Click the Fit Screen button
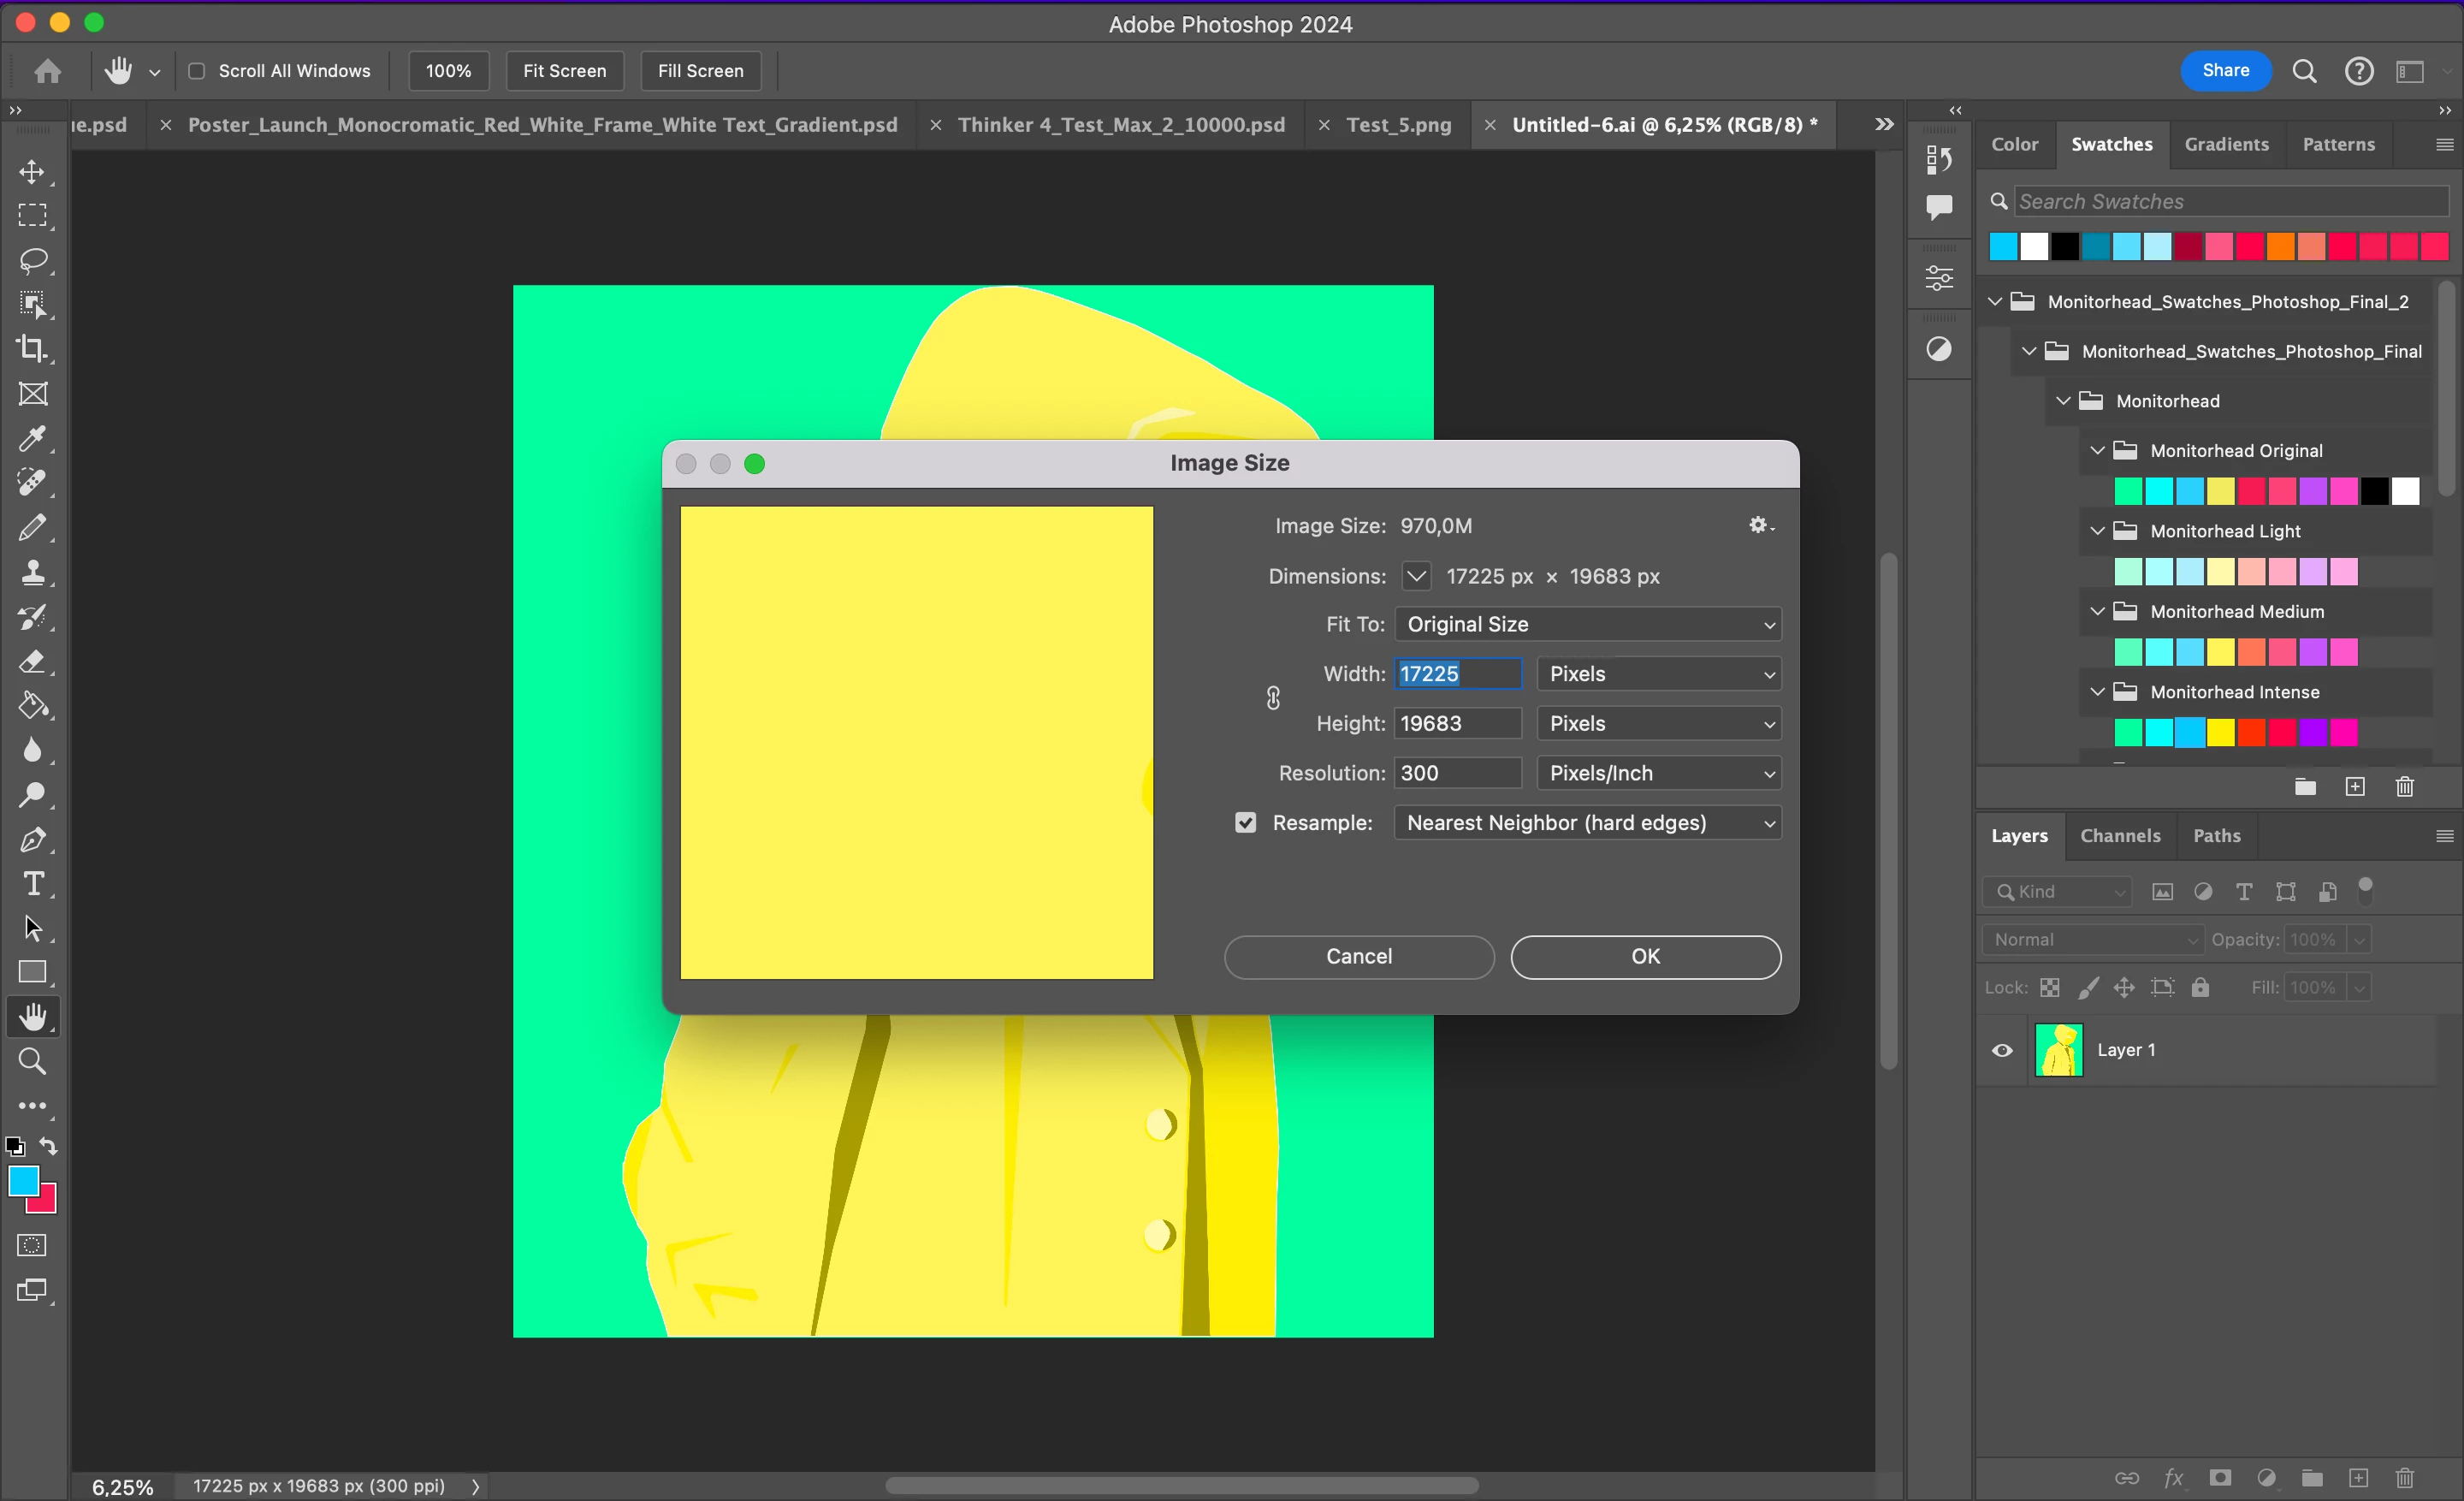Viewport: 2464px width, 1501px height. [x=564, y=71]
